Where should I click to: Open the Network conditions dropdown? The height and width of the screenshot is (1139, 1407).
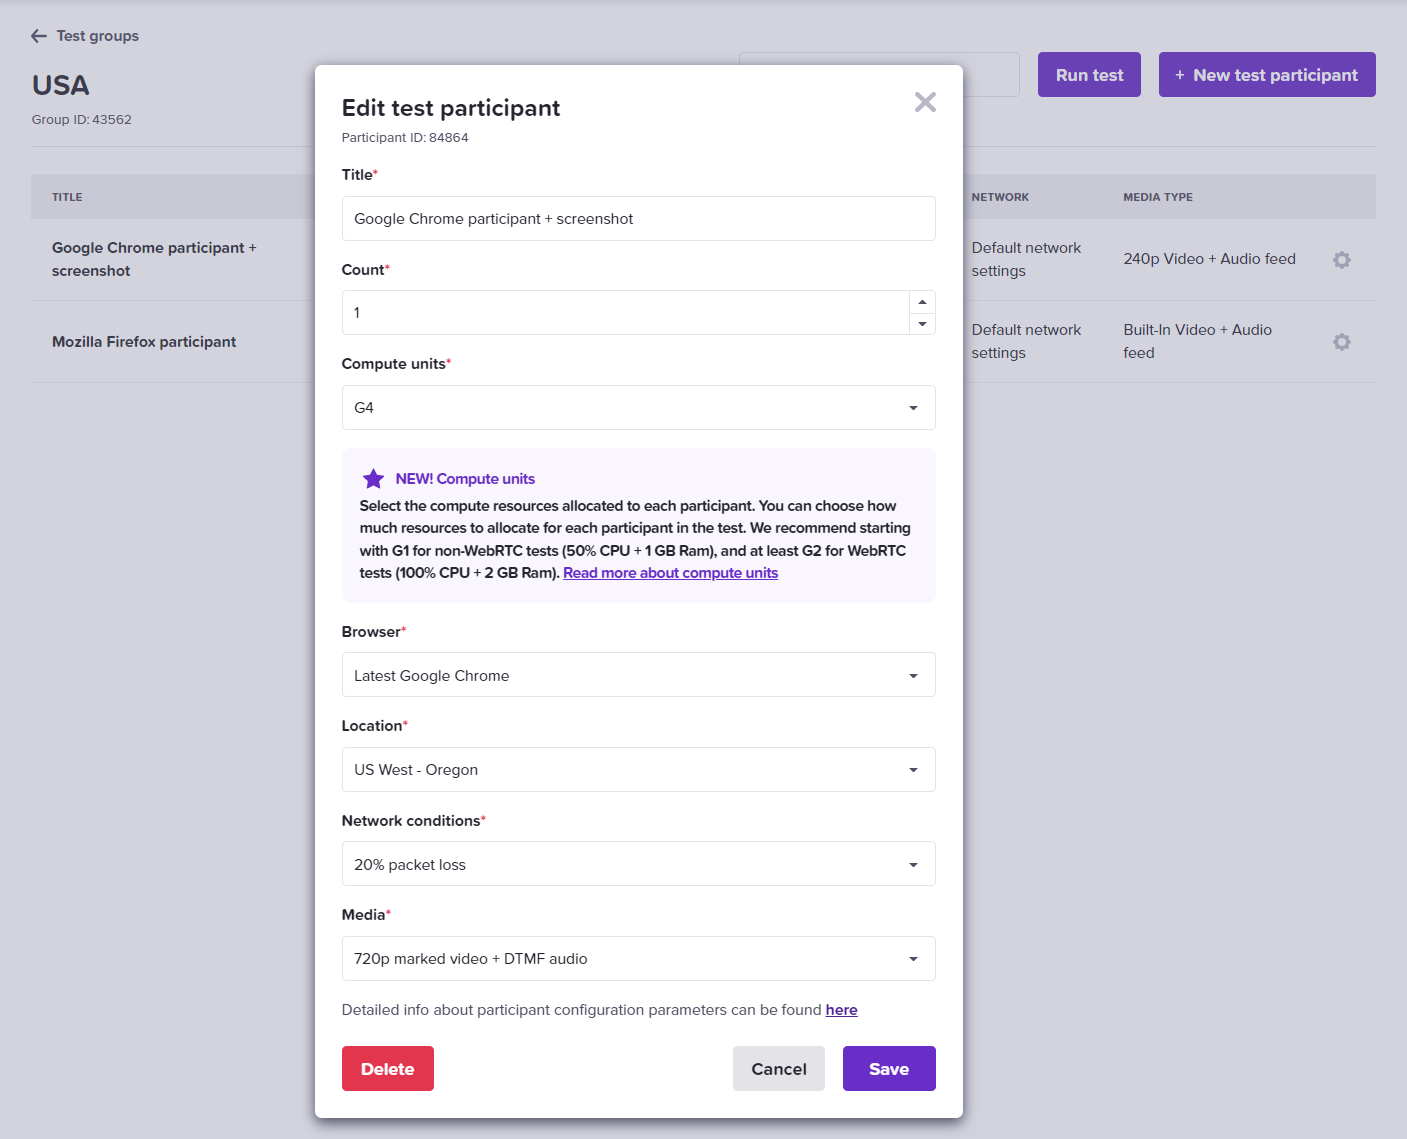(911, 863)
